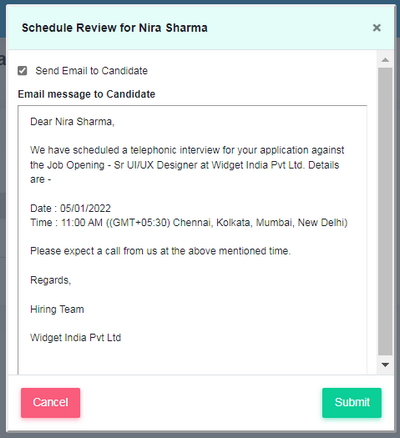Click the scrollbar up arrow
400x438 pixels.
coord(385,60)
